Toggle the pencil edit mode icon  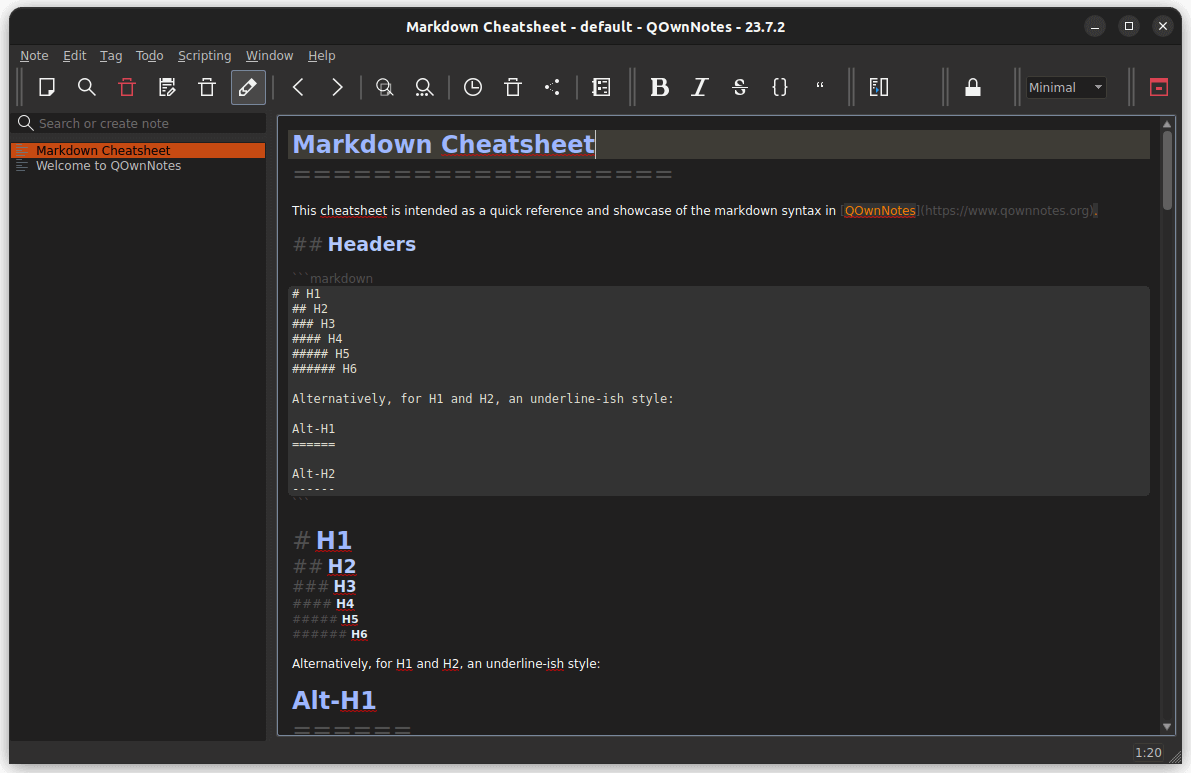(247, 87)
